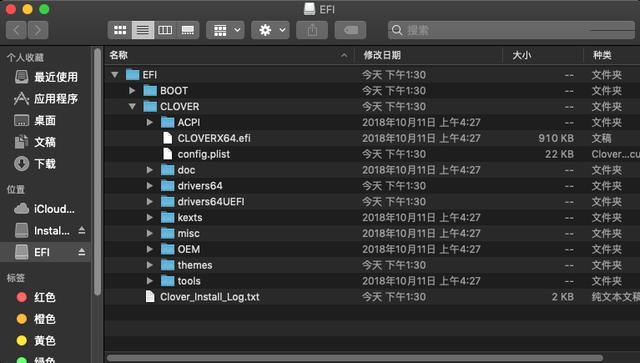
Task: Select the CLOVERX64.efi file icon
Action: [x=167, y=138]
